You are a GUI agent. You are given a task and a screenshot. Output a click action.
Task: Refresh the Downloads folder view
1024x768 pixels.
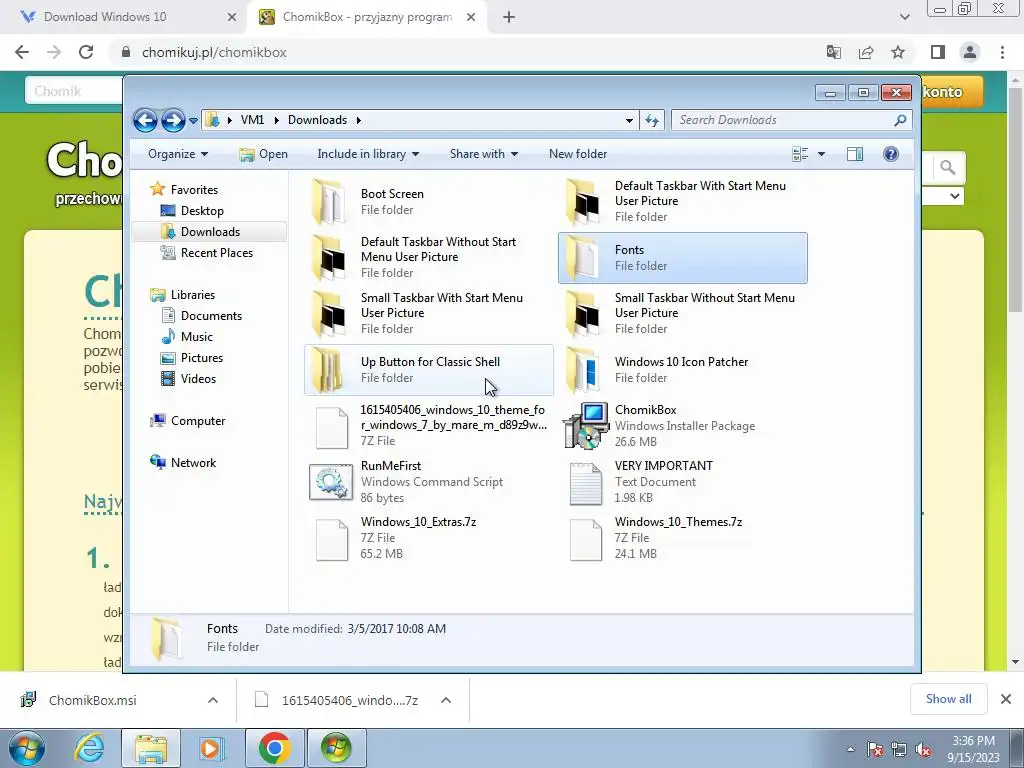coord(652,120)
